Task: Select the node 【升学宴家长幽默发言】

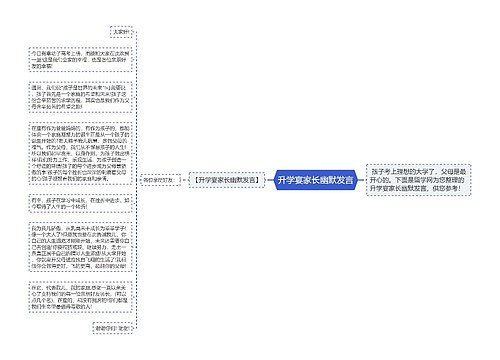Action: click(x=227, y=180)
